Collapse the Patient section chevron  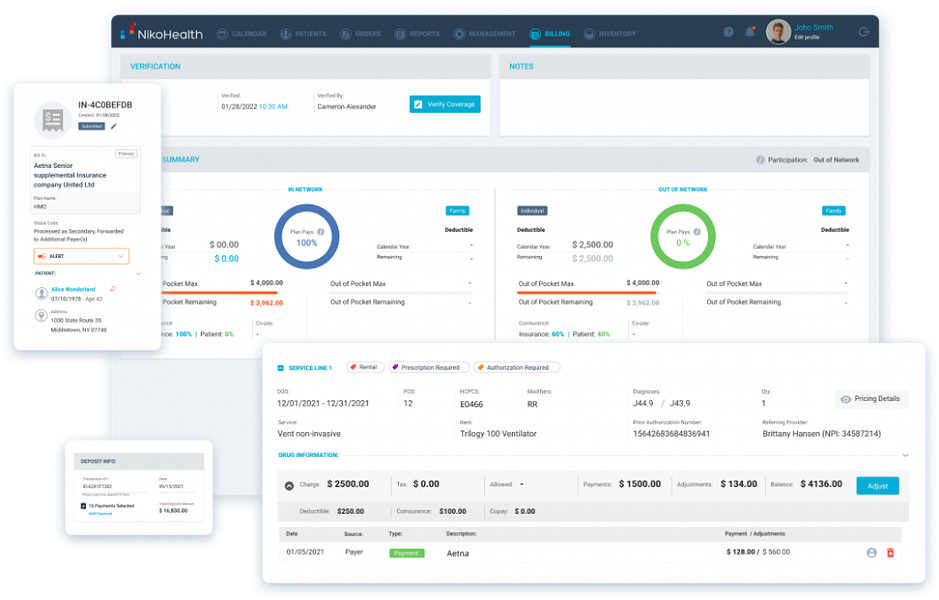138,274
